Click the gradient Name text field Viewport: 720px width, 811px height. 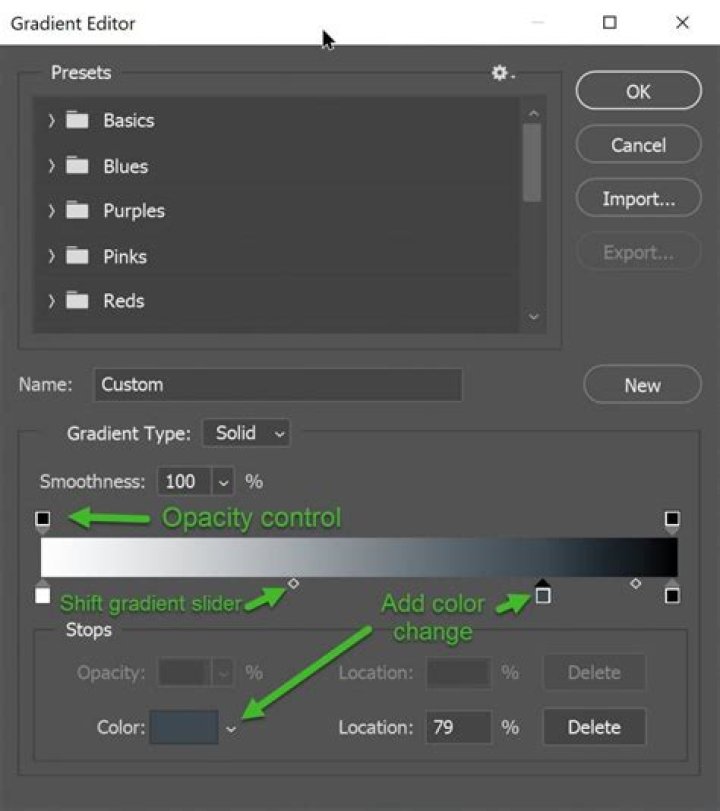(x=278, y=384)
